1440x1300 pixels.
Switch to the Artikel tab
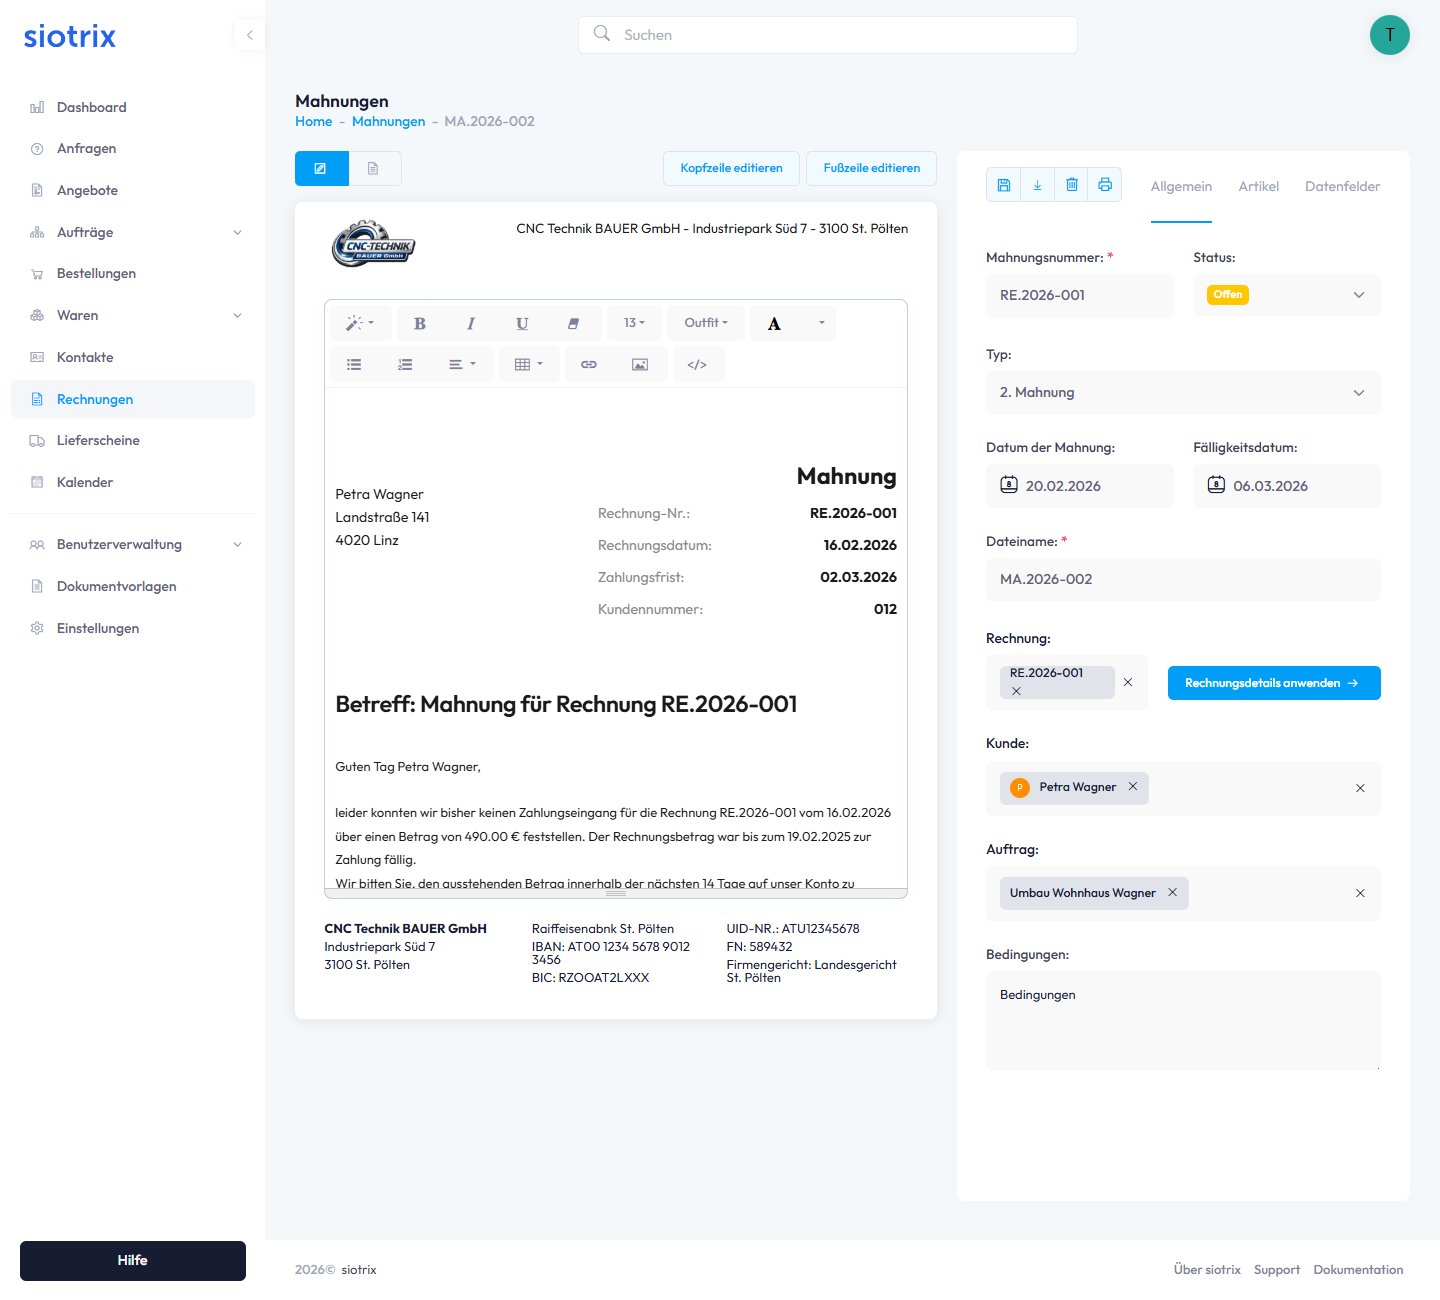[x=1258, y=187]
